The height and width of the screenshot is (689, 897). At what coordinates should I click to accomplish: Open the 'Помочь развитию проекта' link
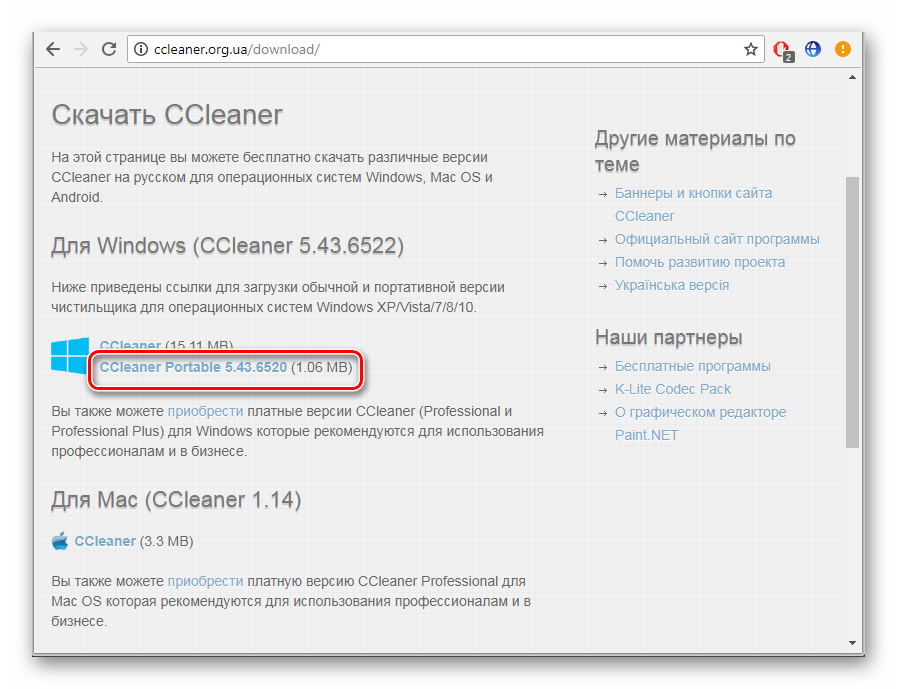click(700, 262)
